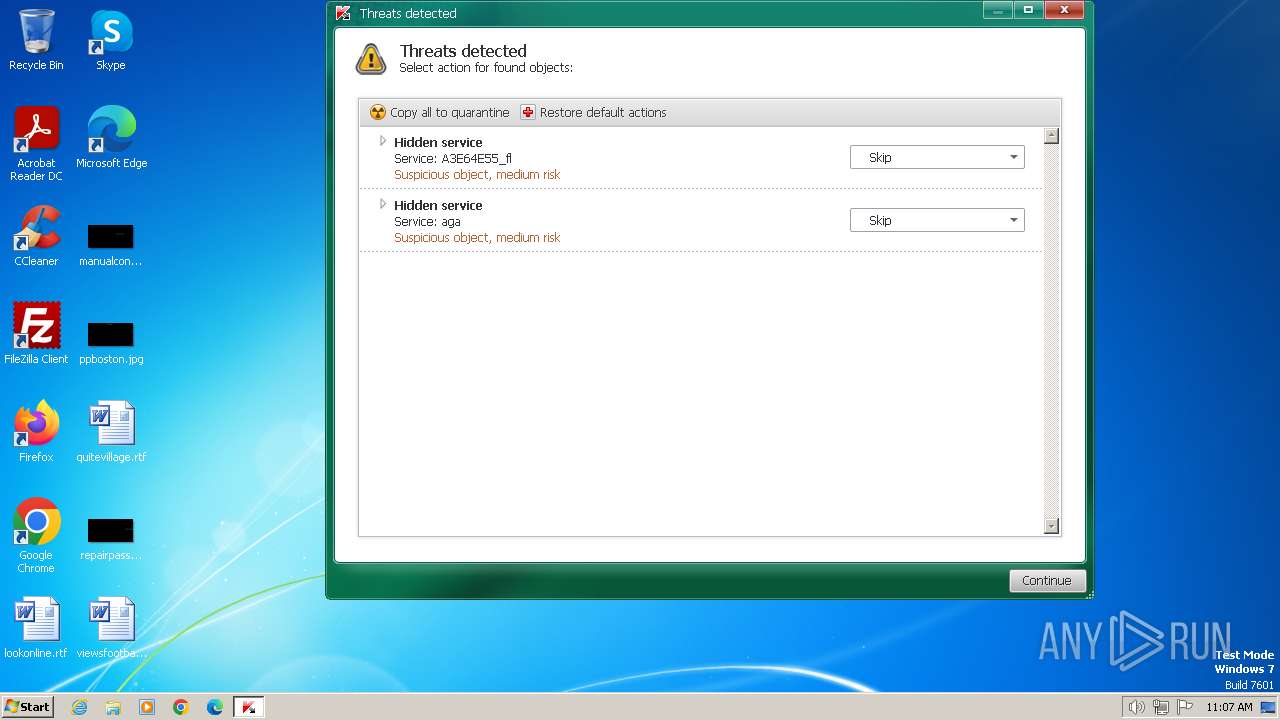Open Skype desktop shortcut

[111, 40]
